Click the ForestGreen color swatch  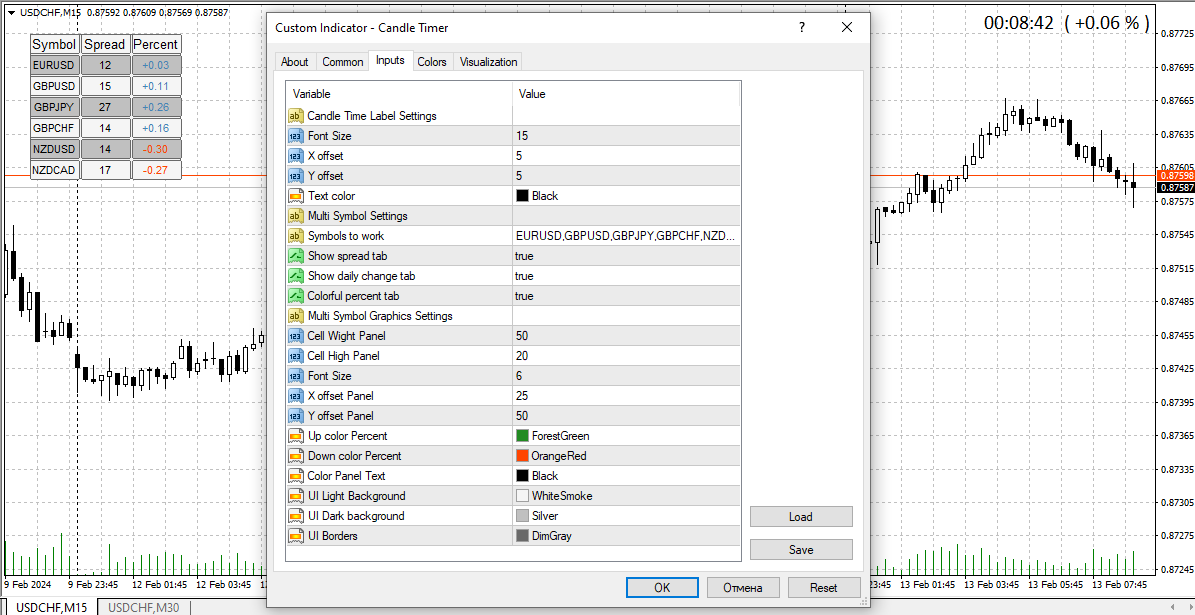click(521, 435)
